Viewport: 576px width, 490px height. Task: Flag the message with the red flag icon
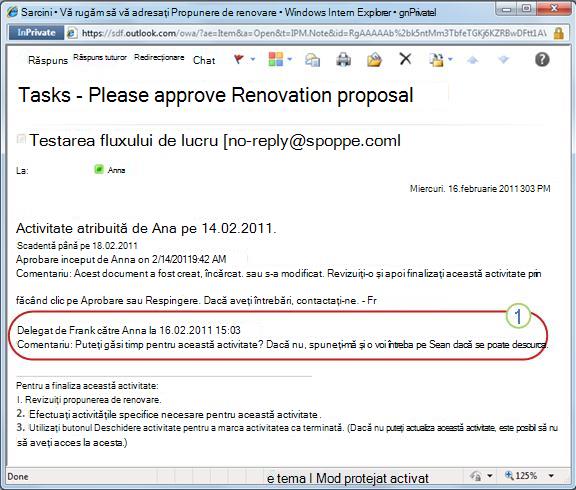click(239, 59)
